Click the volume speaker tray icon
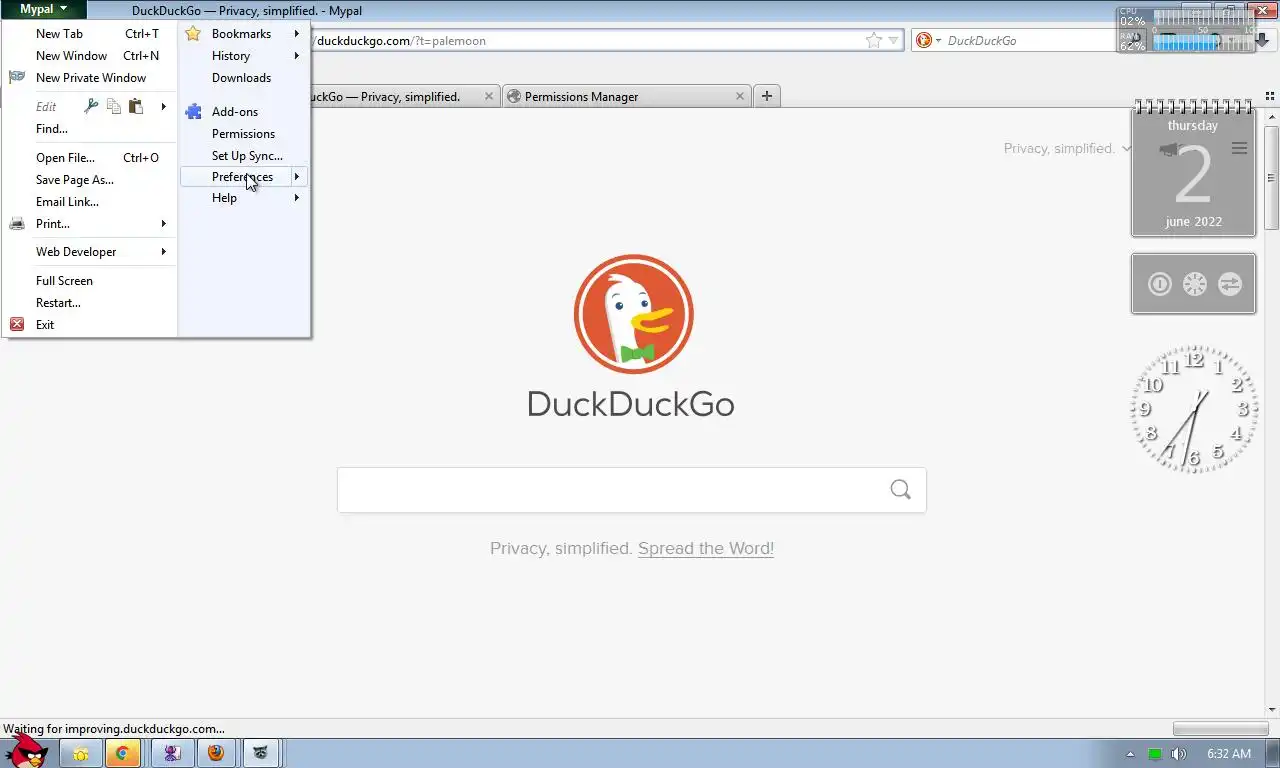1280x768 pixels. (x=1179, y=754)
